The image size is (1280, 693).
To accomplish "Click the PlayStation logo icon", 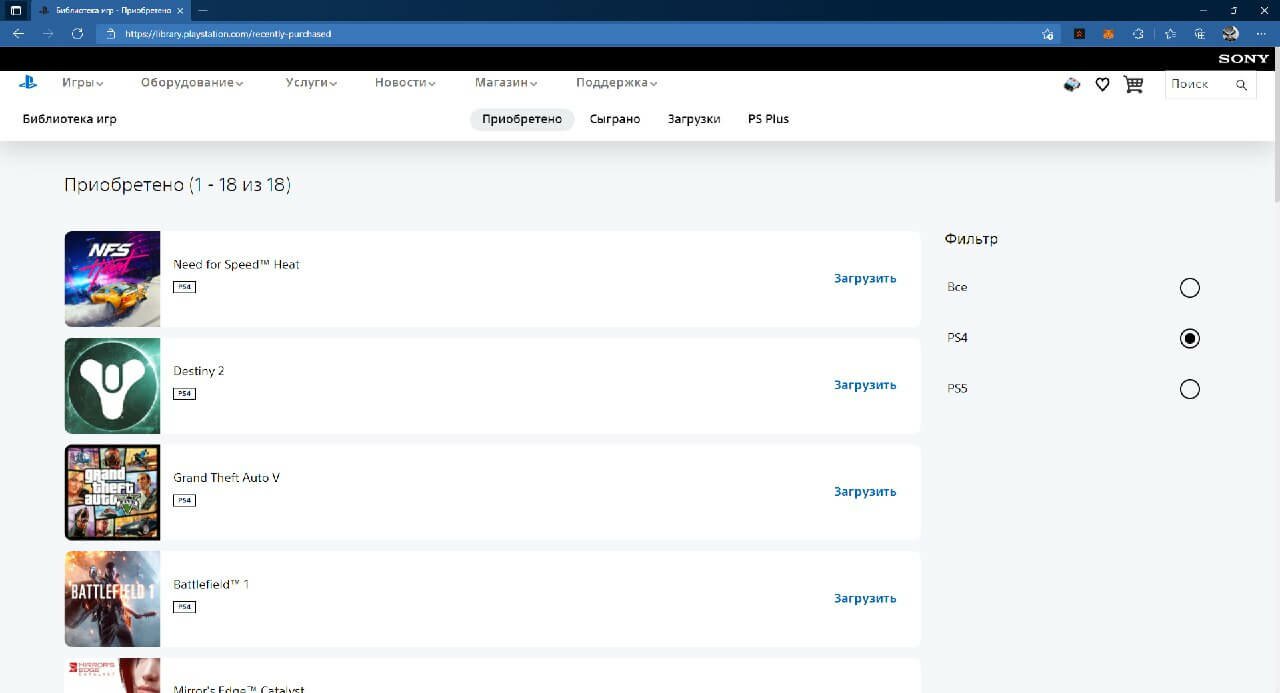I will (28, 83).
